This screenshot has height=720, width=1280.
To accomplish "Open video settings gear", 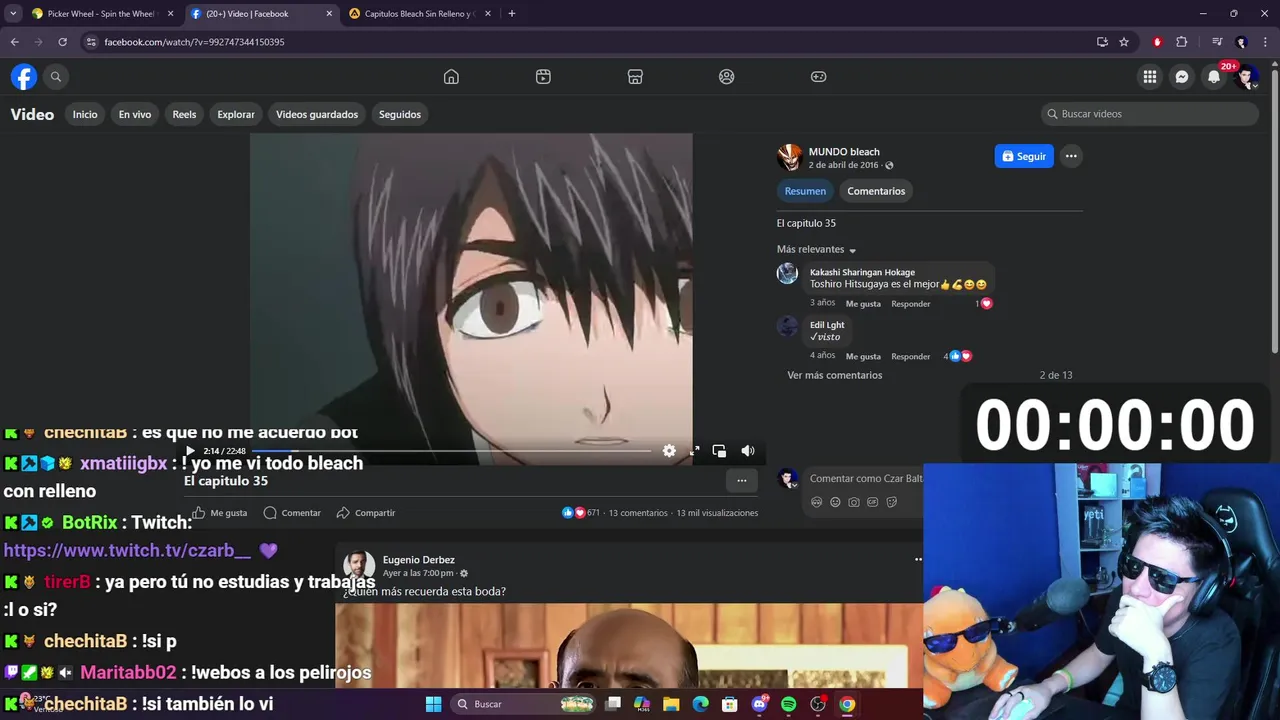I will pos(669,451).
